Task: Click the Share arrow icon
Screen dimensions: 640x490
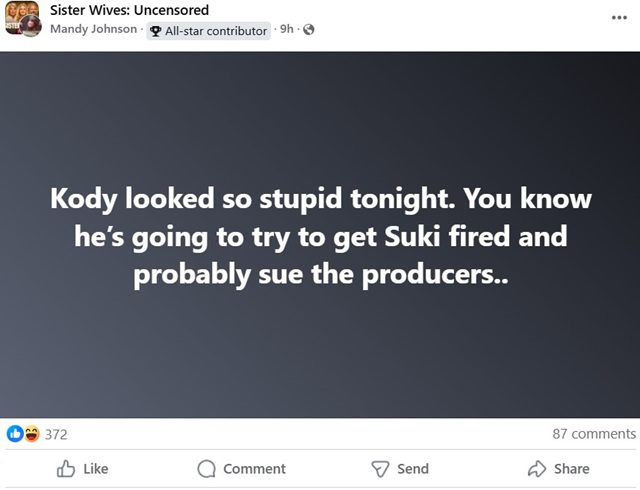Action: 536,468
